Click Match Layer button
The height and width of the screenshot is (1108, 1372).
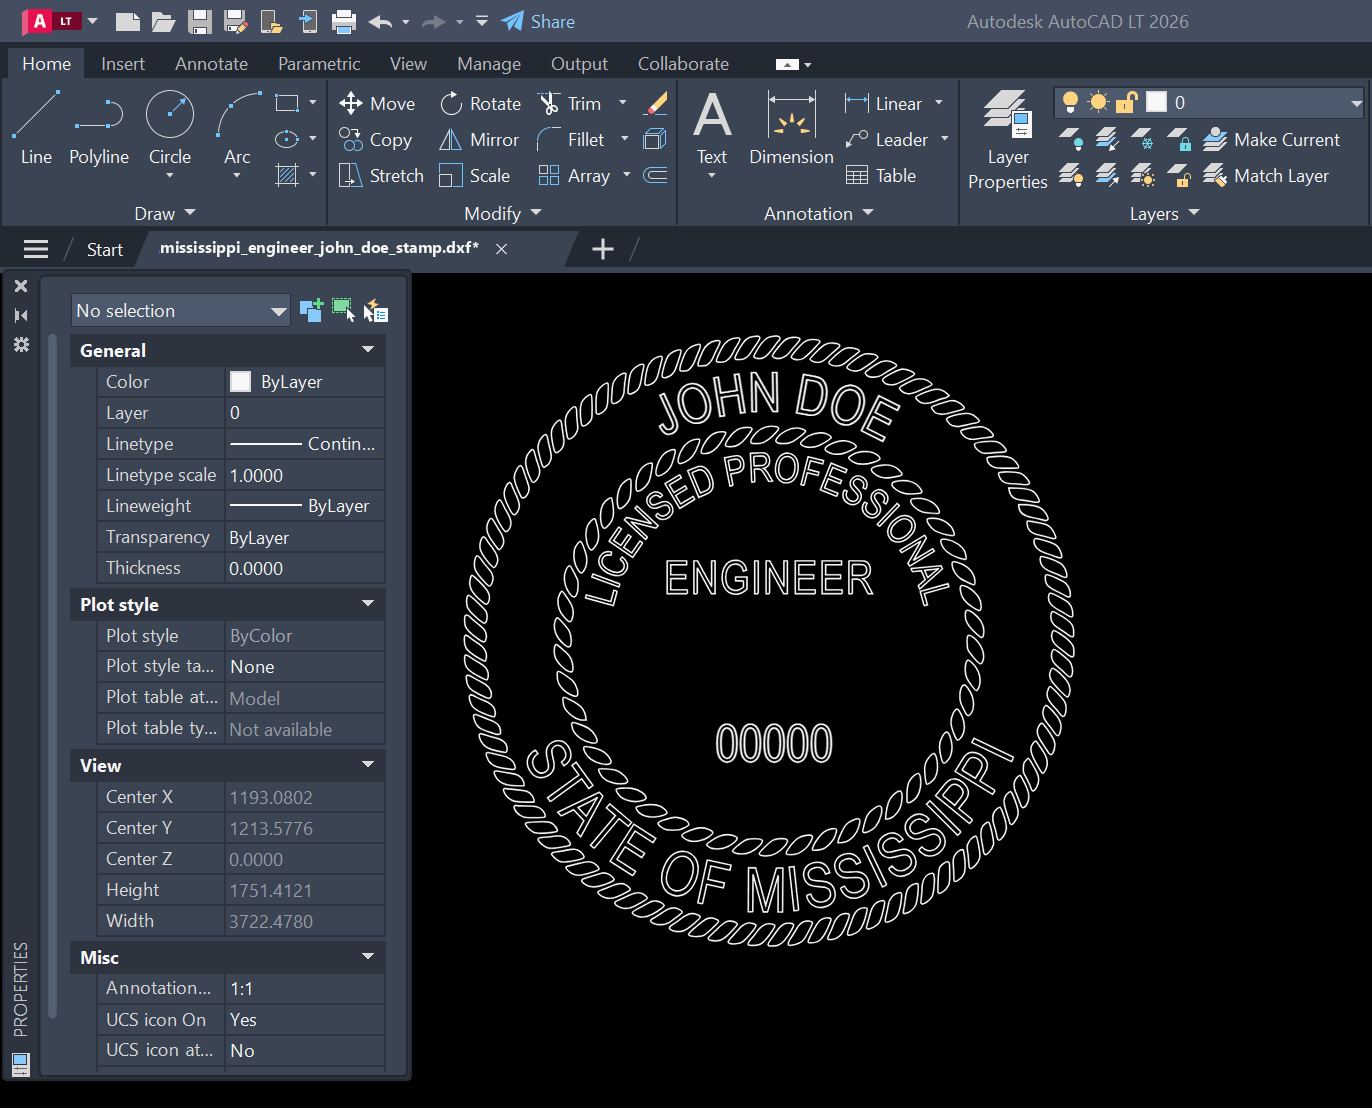[1266, 176]
